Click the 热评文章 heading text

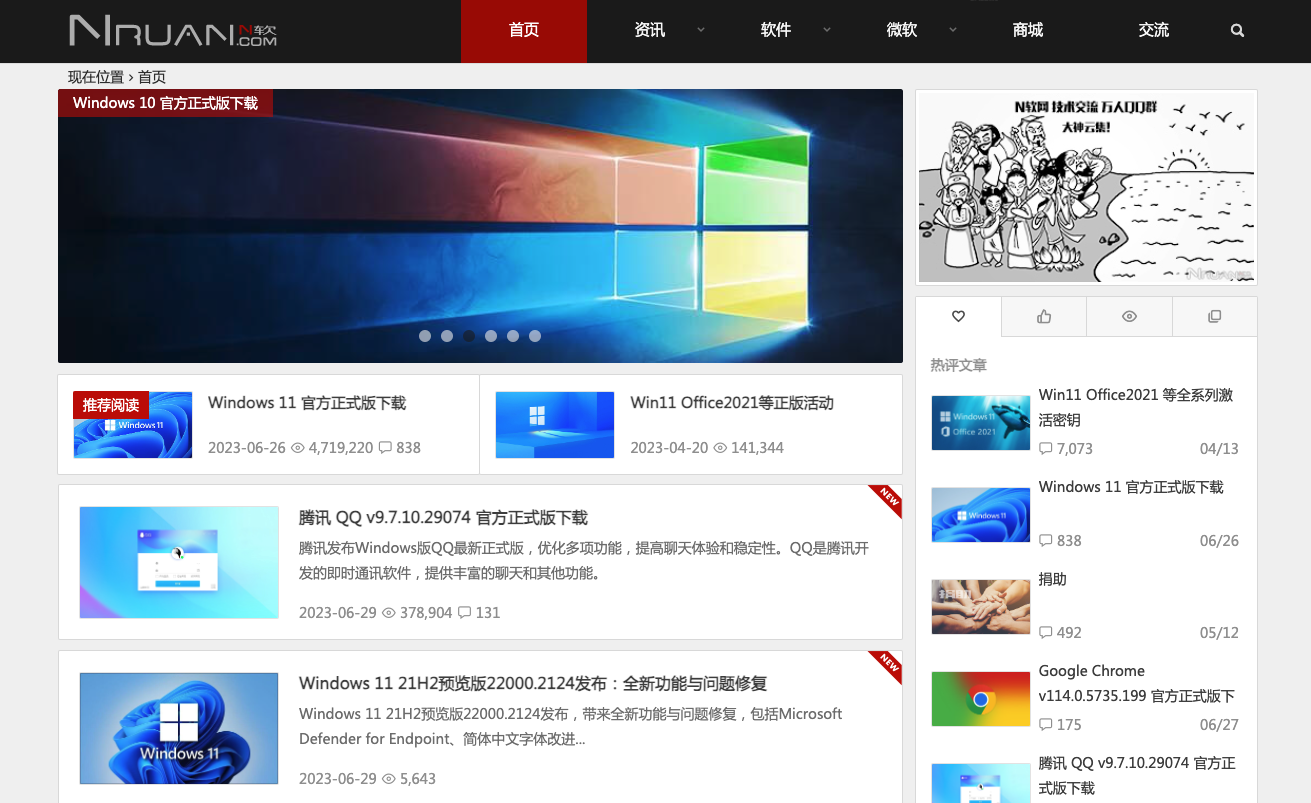[958, 365]
